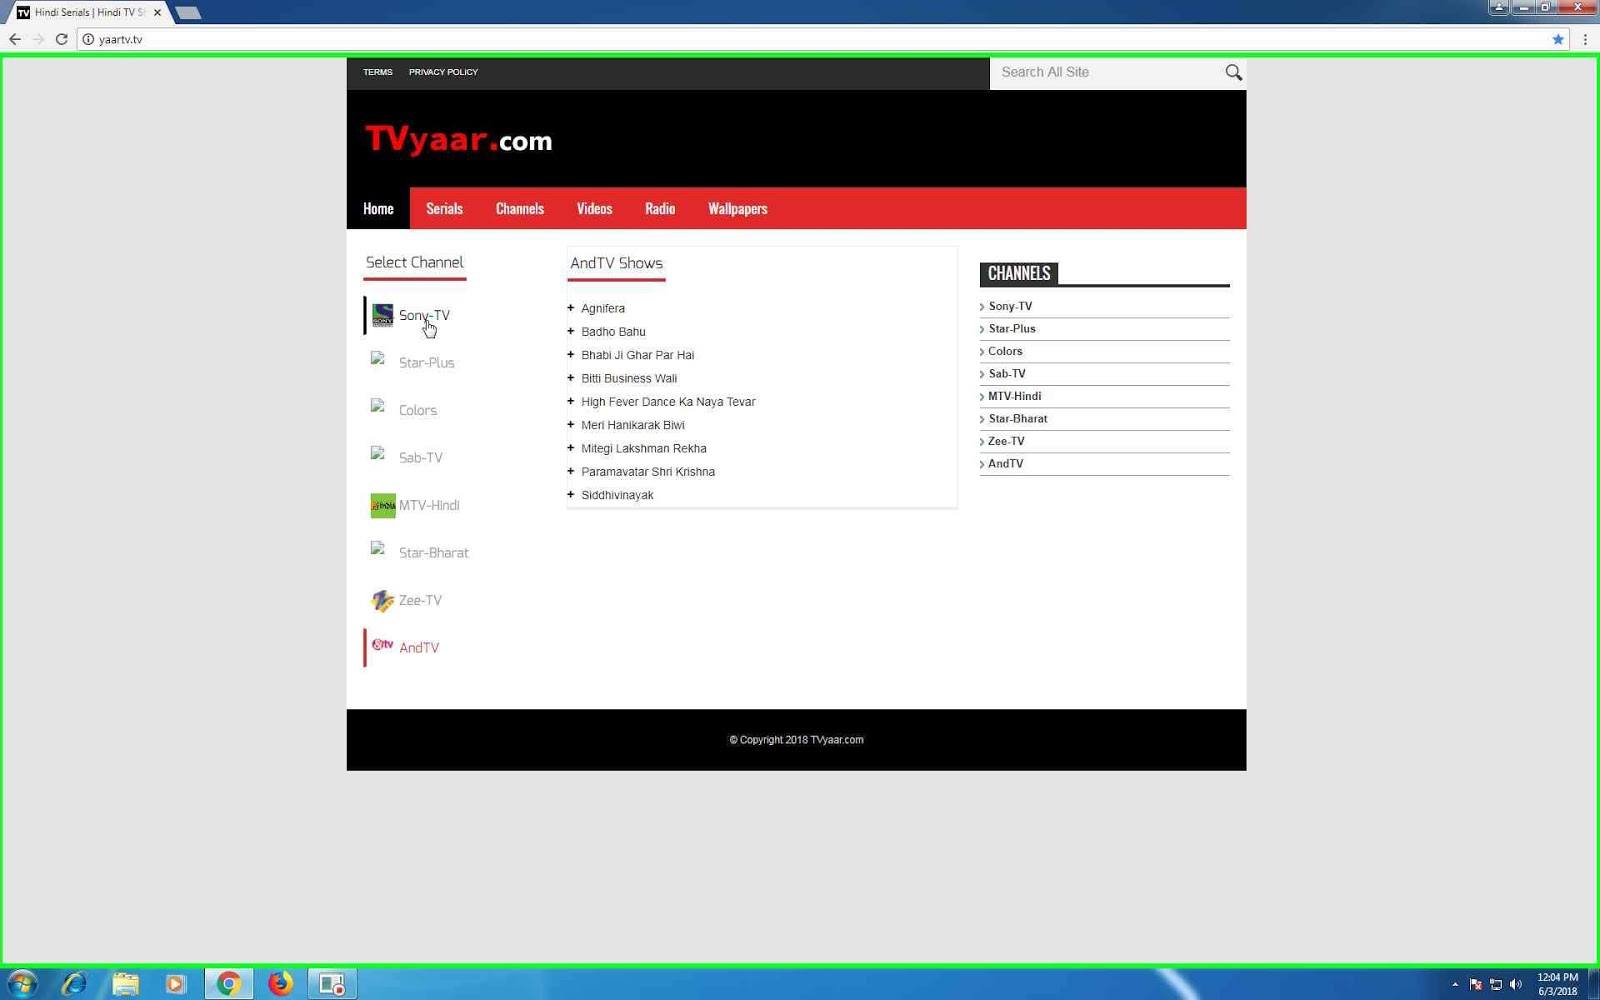Open the Windows Start menu
Viewport: 1600px width, 1000px height.
click(x=22, y=984)
